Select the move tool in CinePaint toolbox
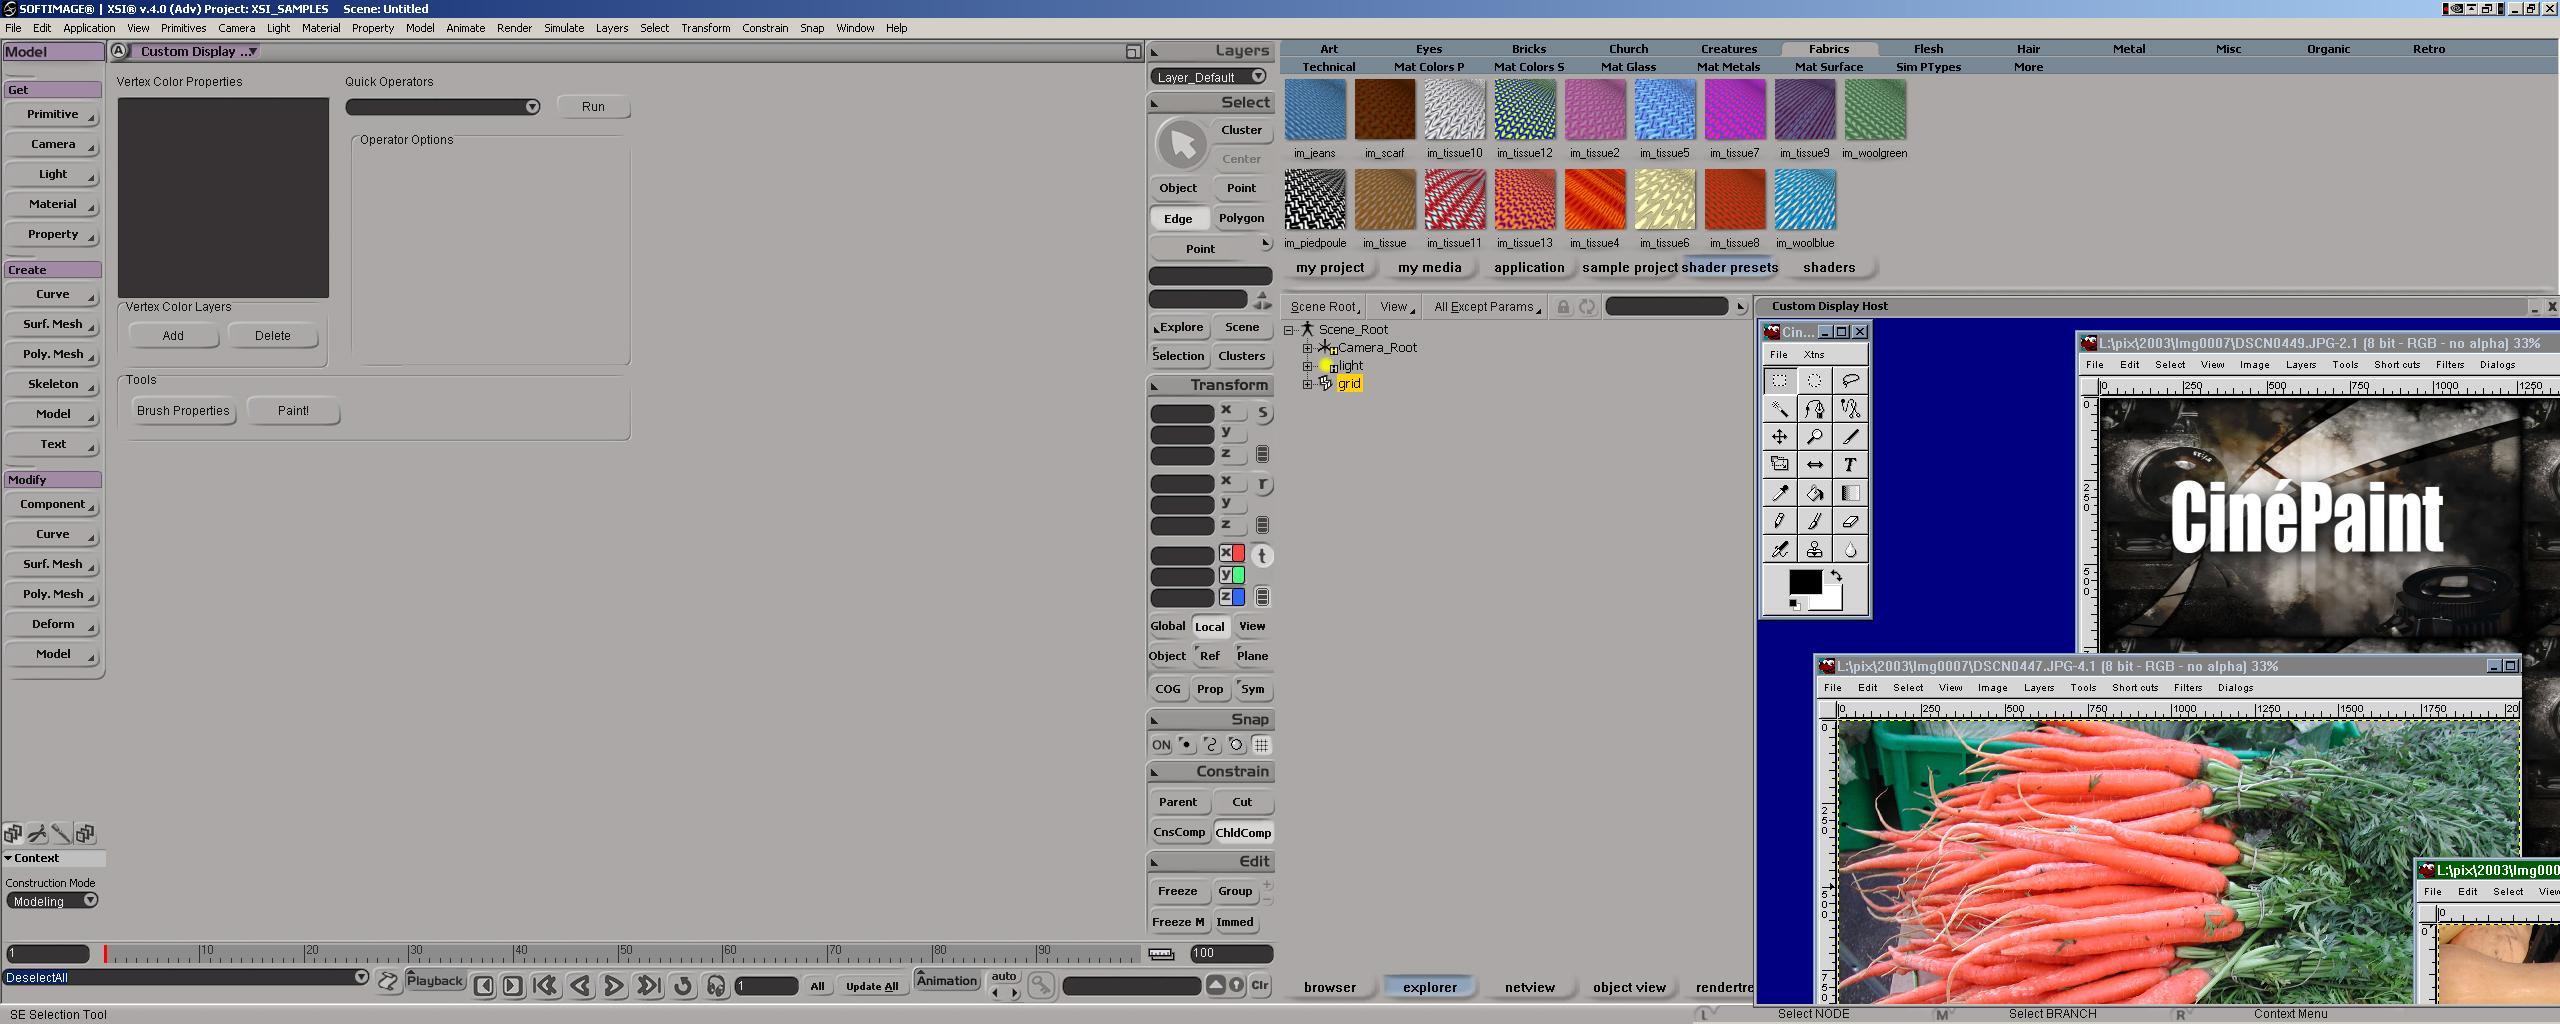Screen dimensions: 2560x1024 pos(1779,436)
